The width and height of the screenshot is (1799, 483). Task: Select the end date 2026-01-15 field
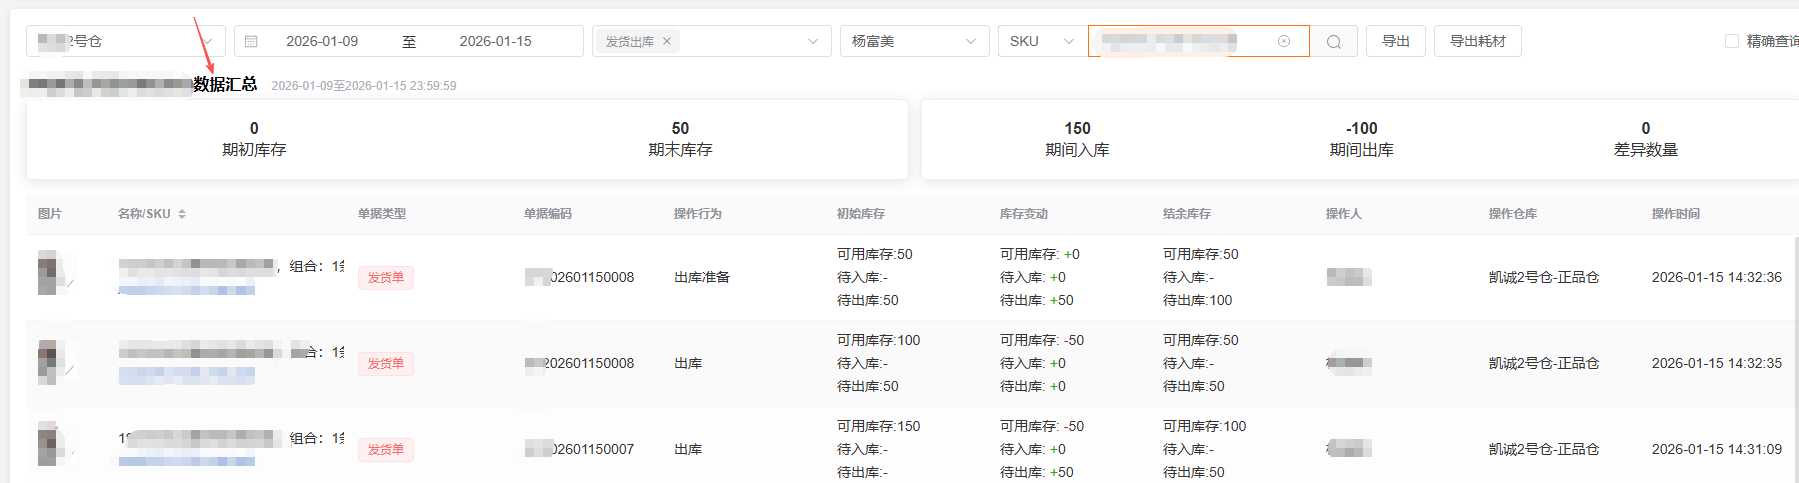coord(495,41)
